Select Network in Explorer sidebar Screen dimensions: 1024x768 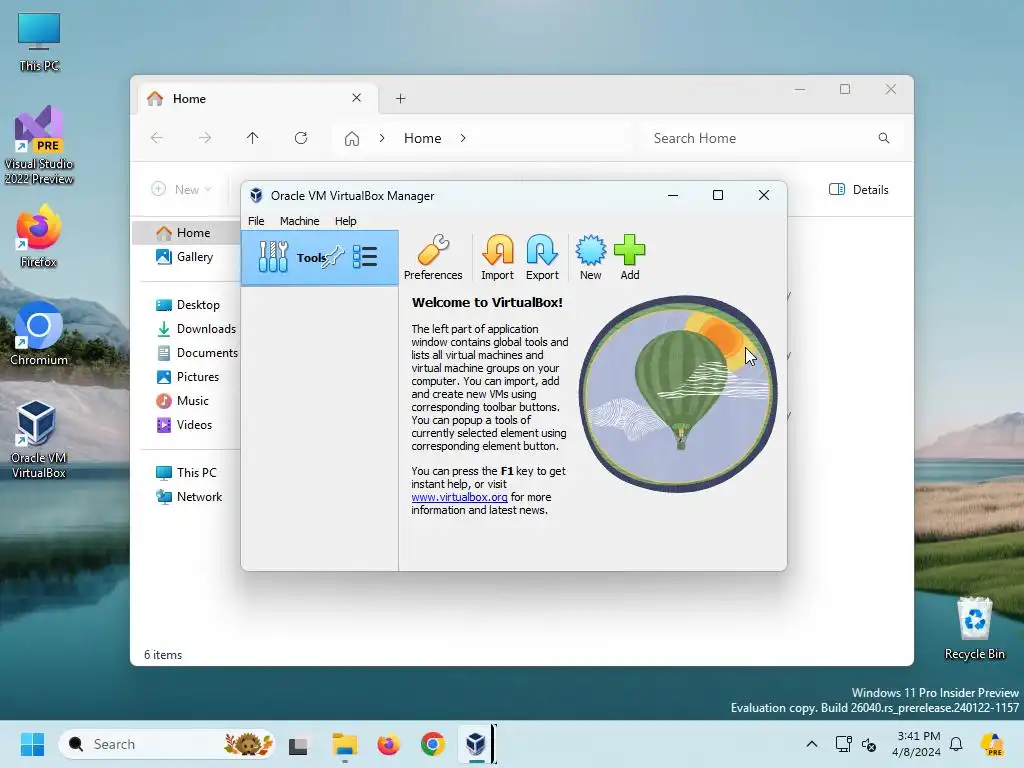[188, 496]
